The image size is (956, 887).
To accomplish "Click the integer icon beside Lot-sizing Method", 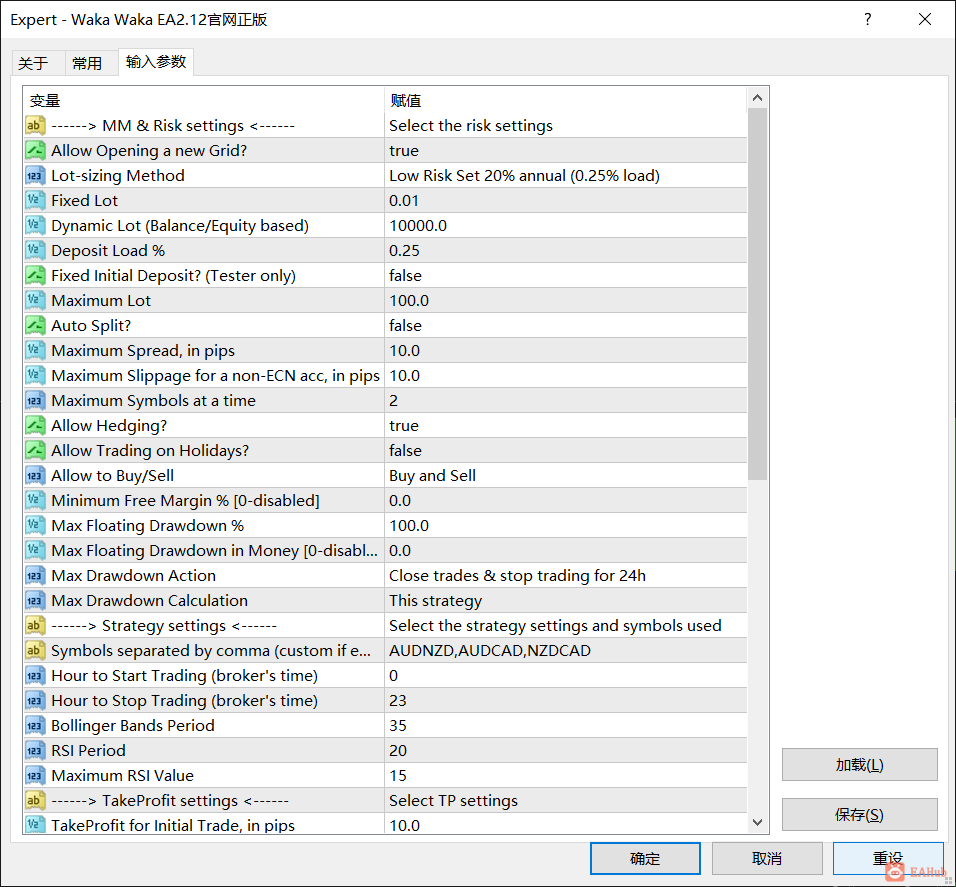I will (x=35, y=176).
